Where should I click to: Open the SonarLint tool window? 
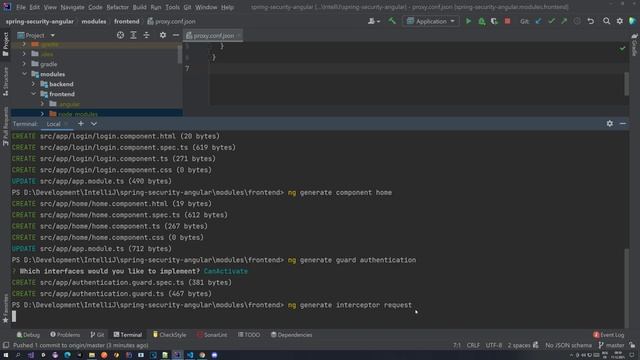(x=212, y=335)
